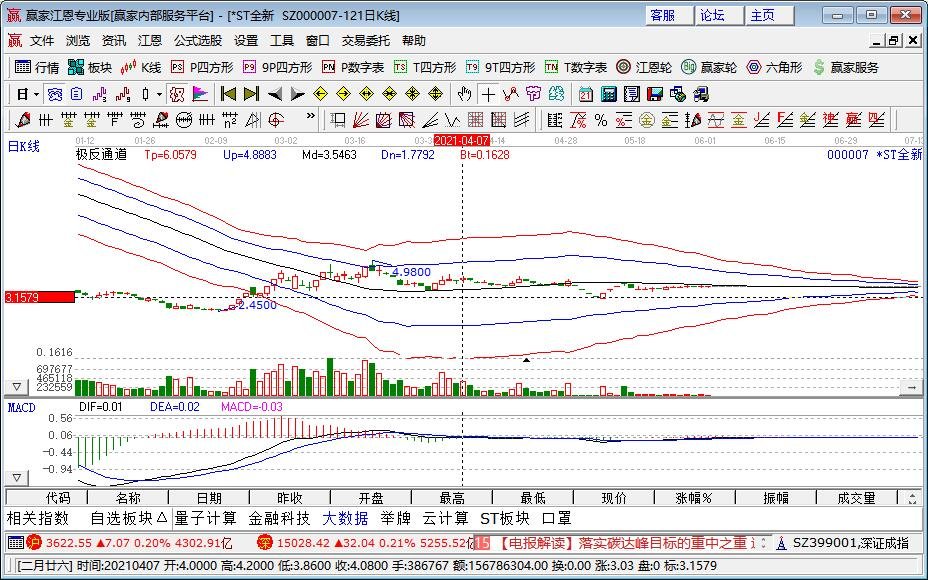928x580 pixels.
Task: Click the red pencil drawing tool
Action: (x=22, y=120)
